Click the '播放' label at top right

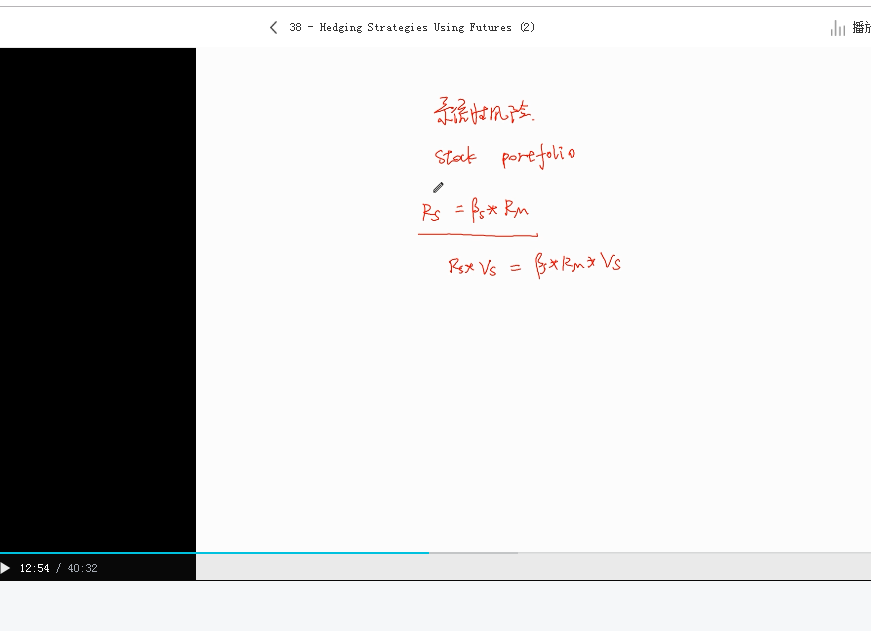[861, 28]
